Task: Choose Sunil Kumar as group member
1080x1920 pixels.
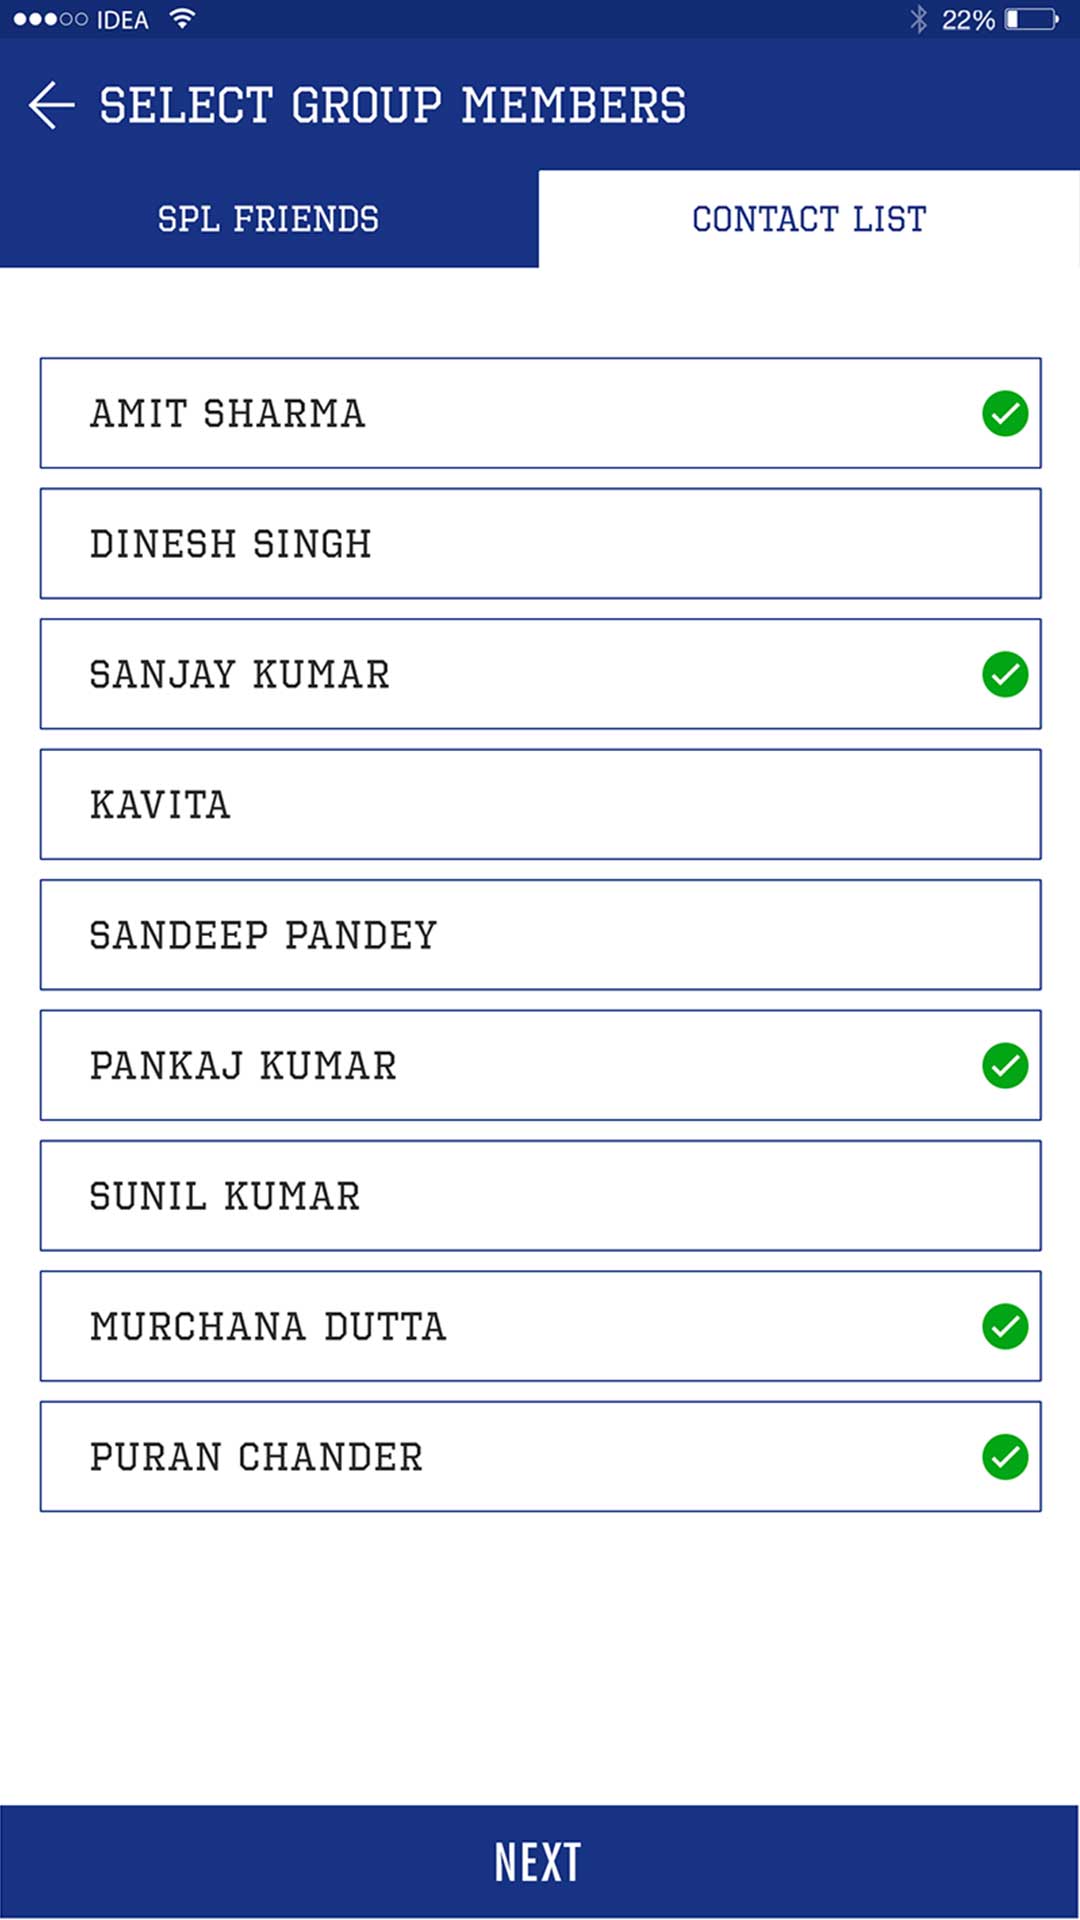Action: point(540,1196)
